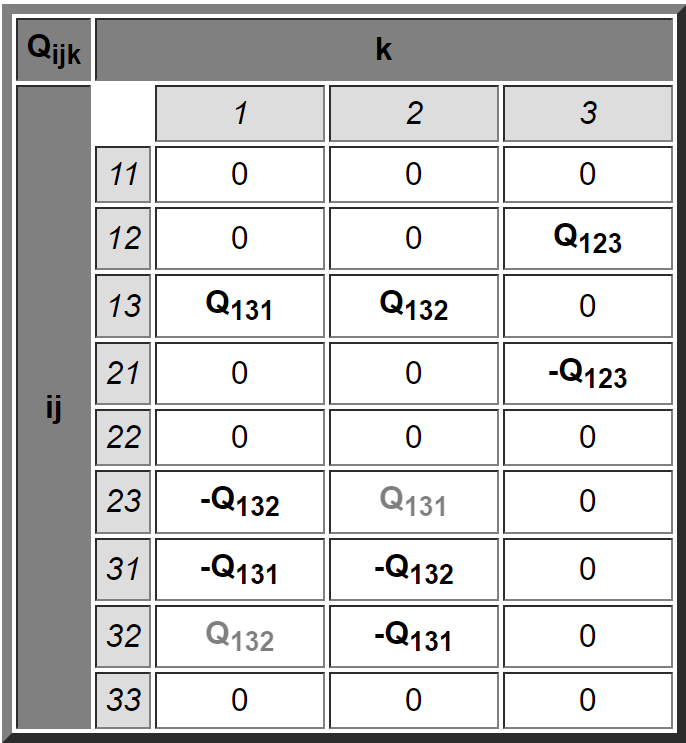Viewport: 686px width, 743px height.
Task: Select the greyed Q132 cell in row 32
Action: tap(240, 636)
